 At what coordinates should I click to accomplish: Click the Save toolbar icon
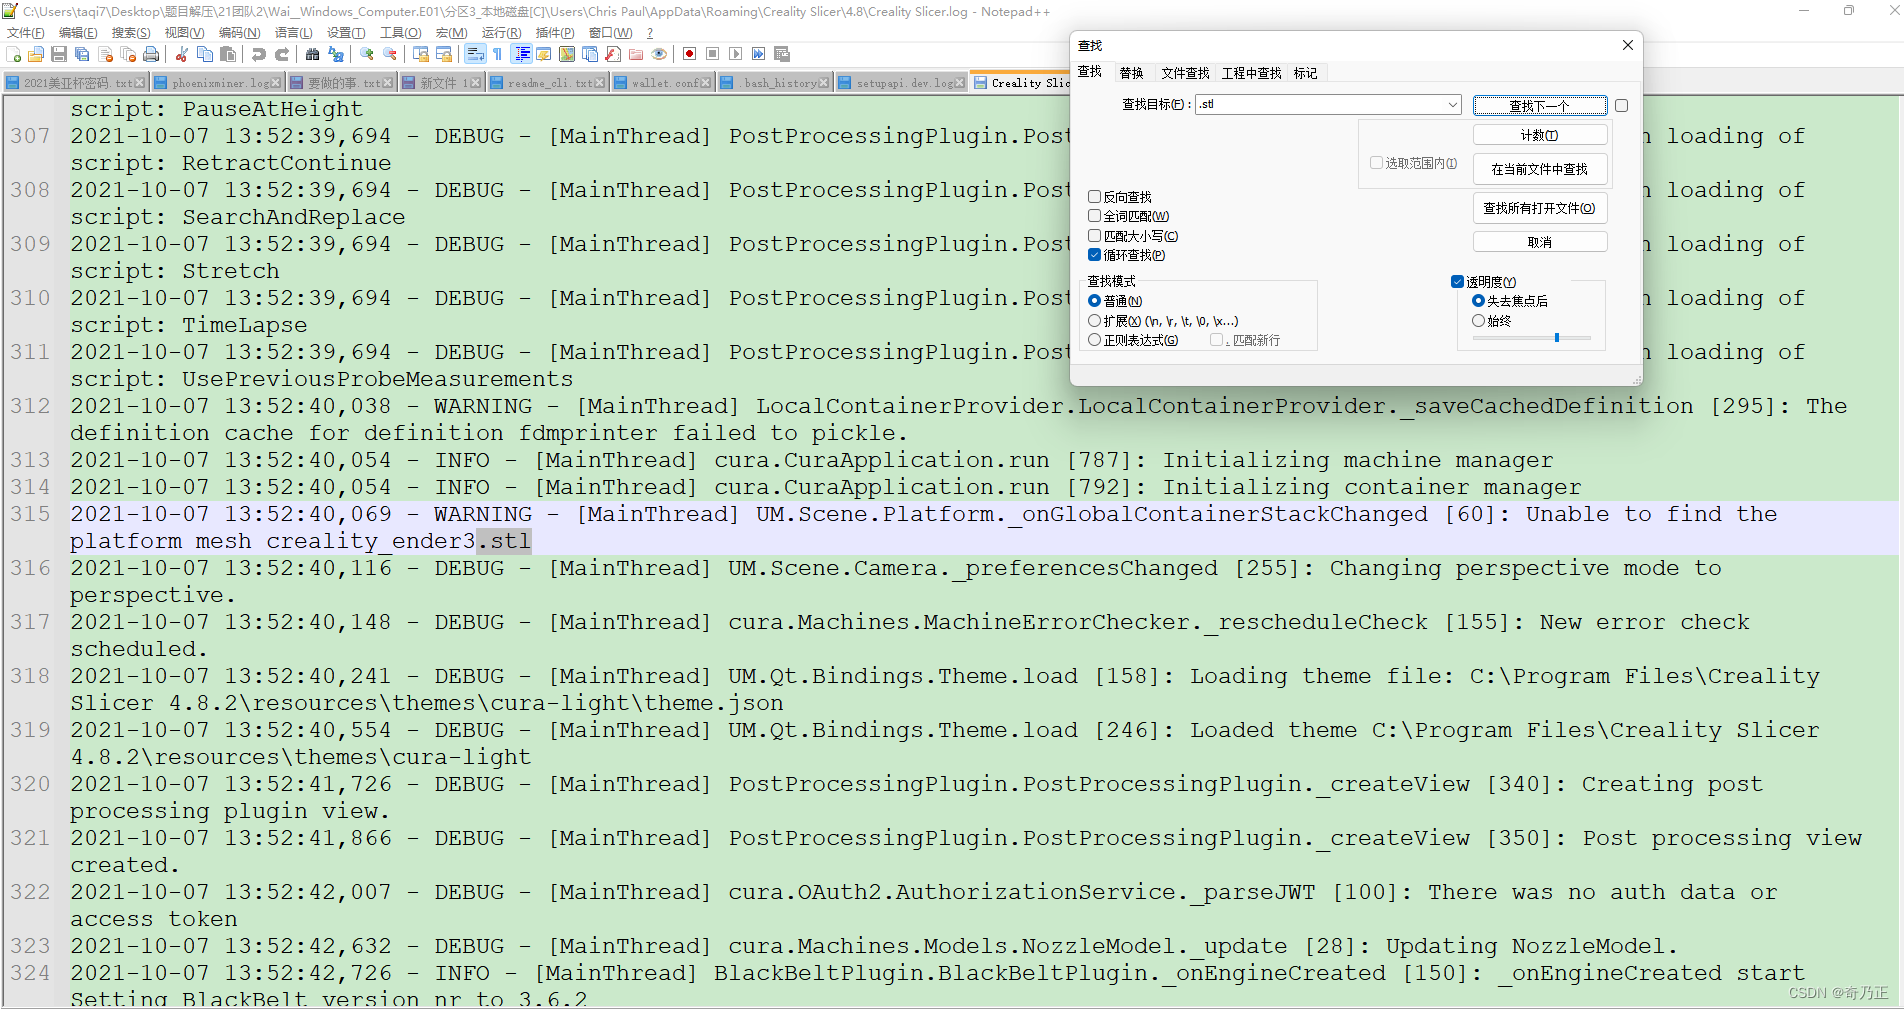pyautogui.click(x=59, y=54)
